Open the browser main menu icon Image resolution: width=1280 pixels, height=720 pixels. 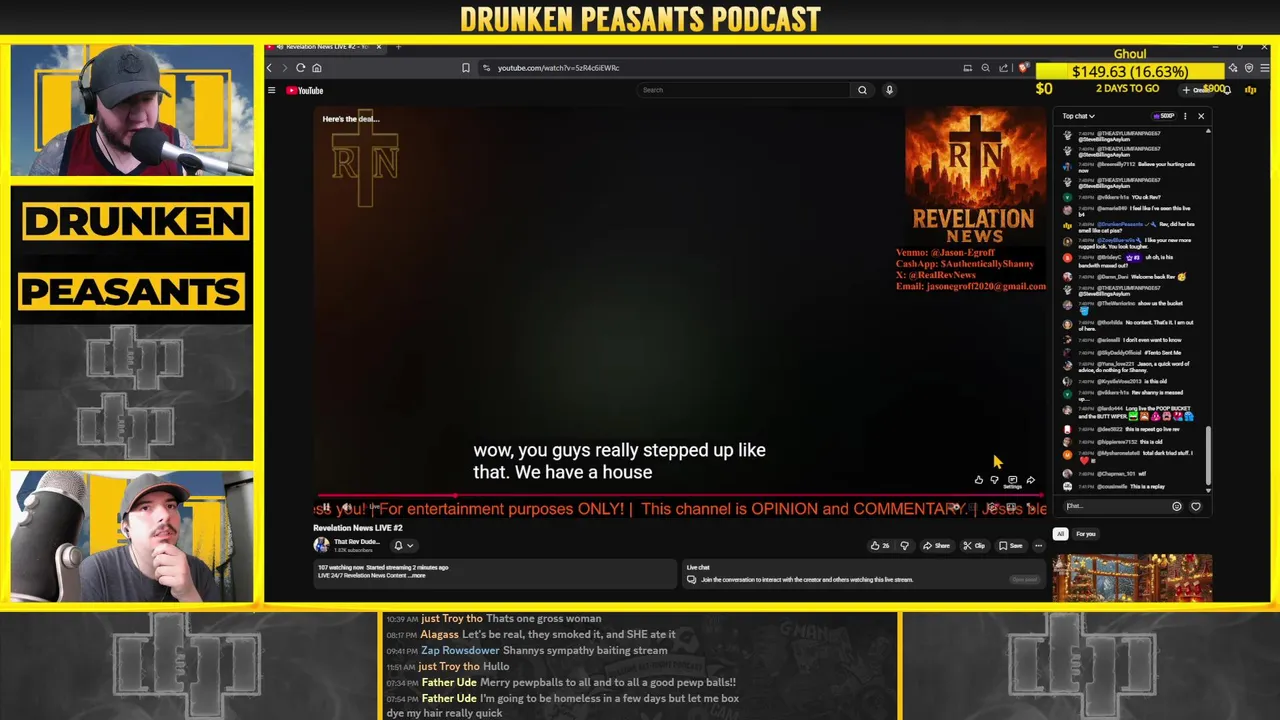tap(1265, 68)
